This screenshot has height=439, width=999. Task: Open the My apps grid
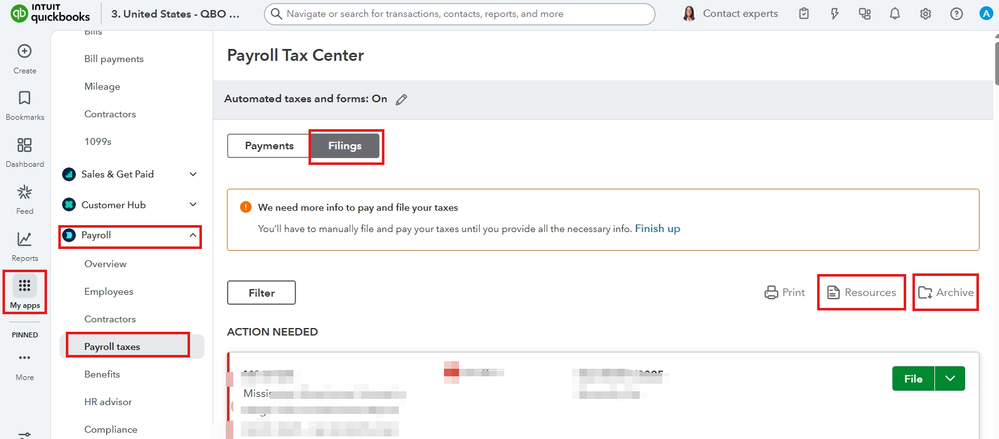tap(25, 285)
